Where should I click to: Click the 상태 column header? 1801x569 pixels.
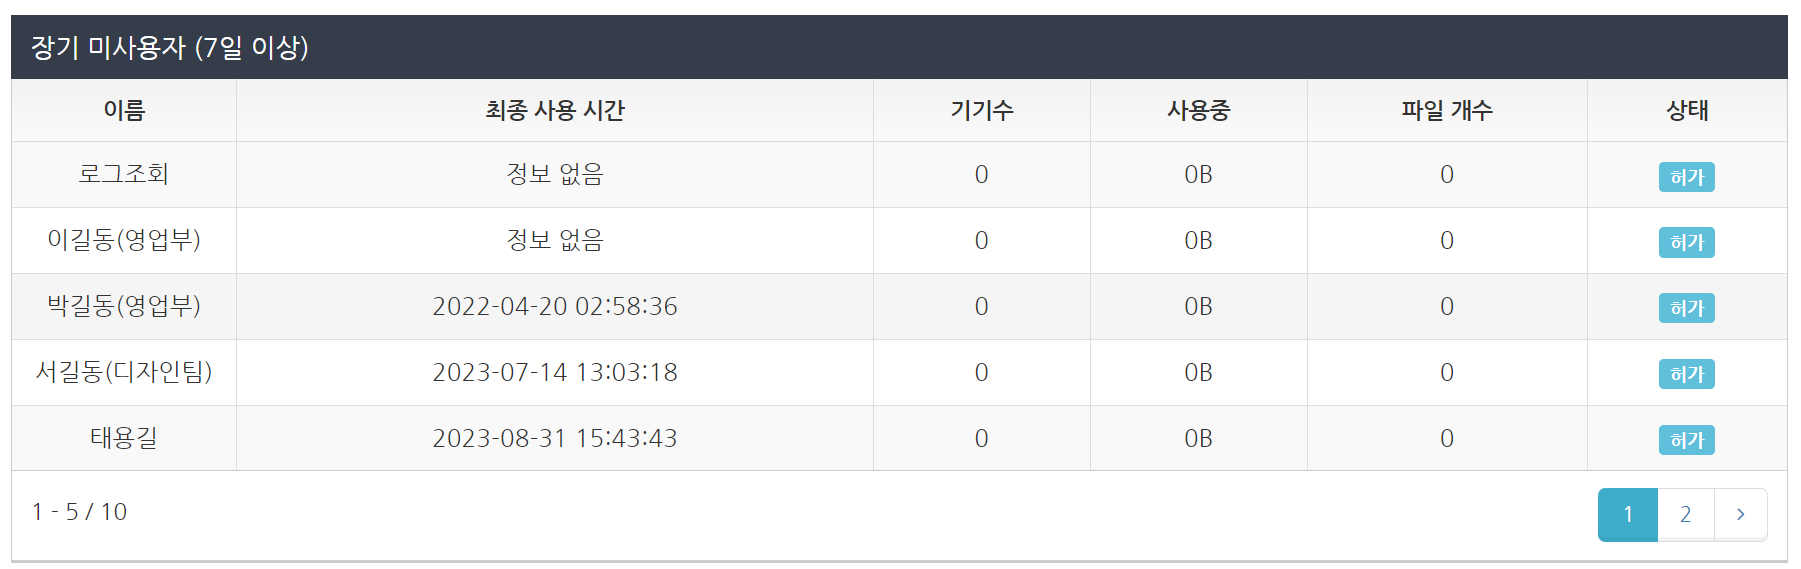tap(1686, 110)
